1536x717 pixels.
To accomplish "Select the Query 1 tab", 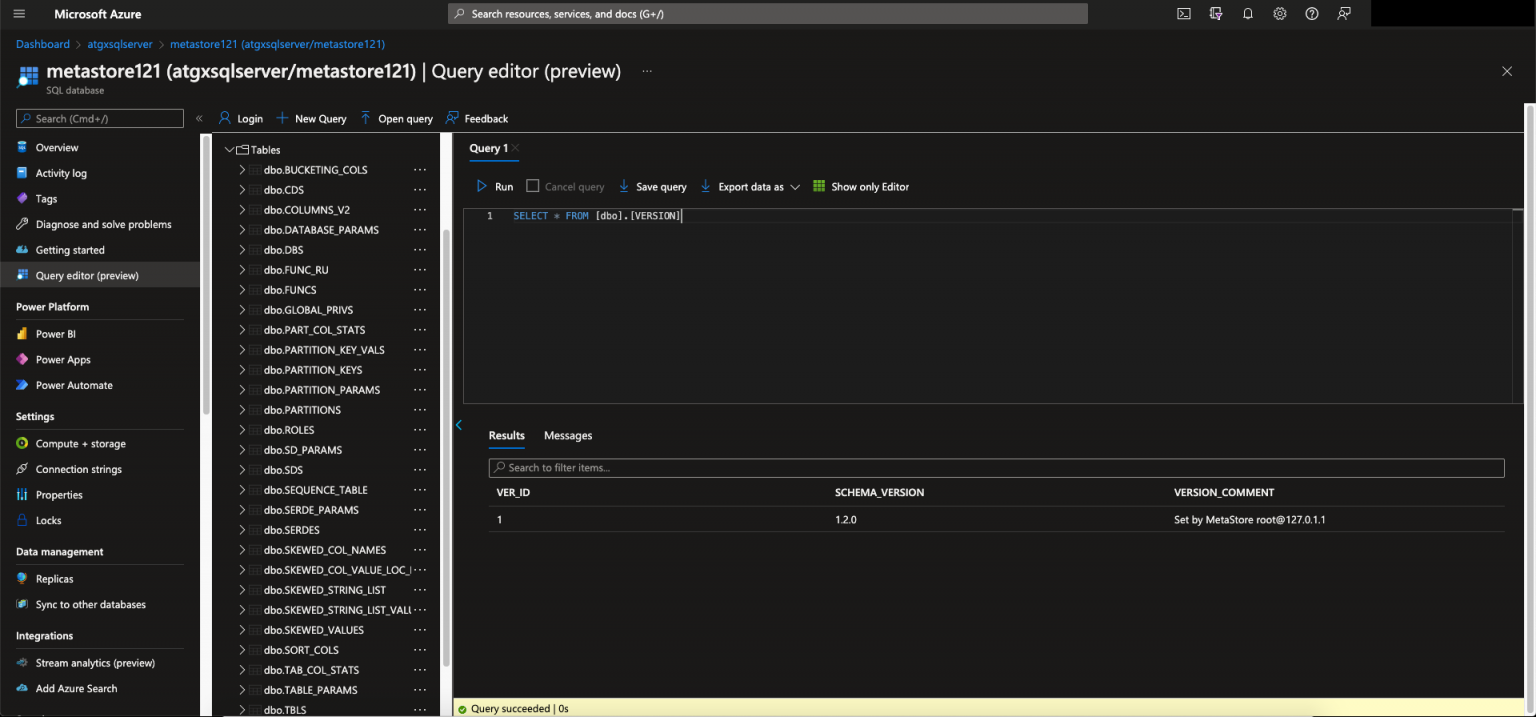I will click(487, 147).
